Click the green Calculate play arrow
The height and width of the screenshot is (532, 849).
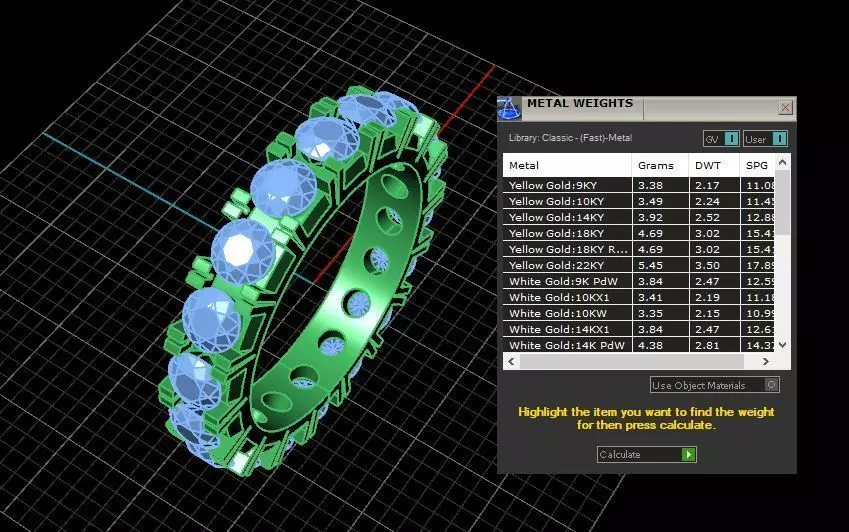pos(688,455)
